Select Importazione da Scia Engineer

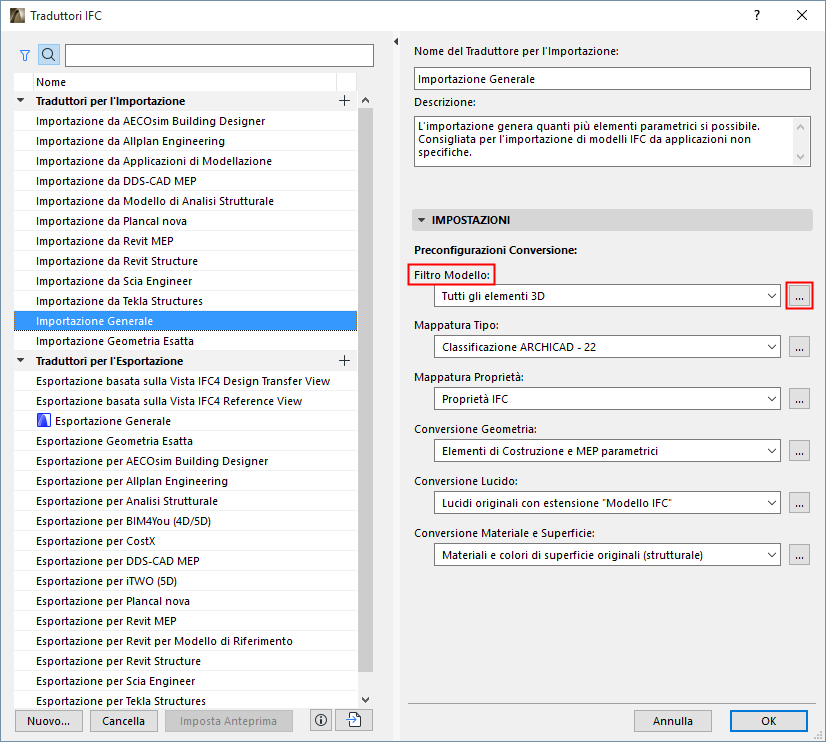click(185, 281)
